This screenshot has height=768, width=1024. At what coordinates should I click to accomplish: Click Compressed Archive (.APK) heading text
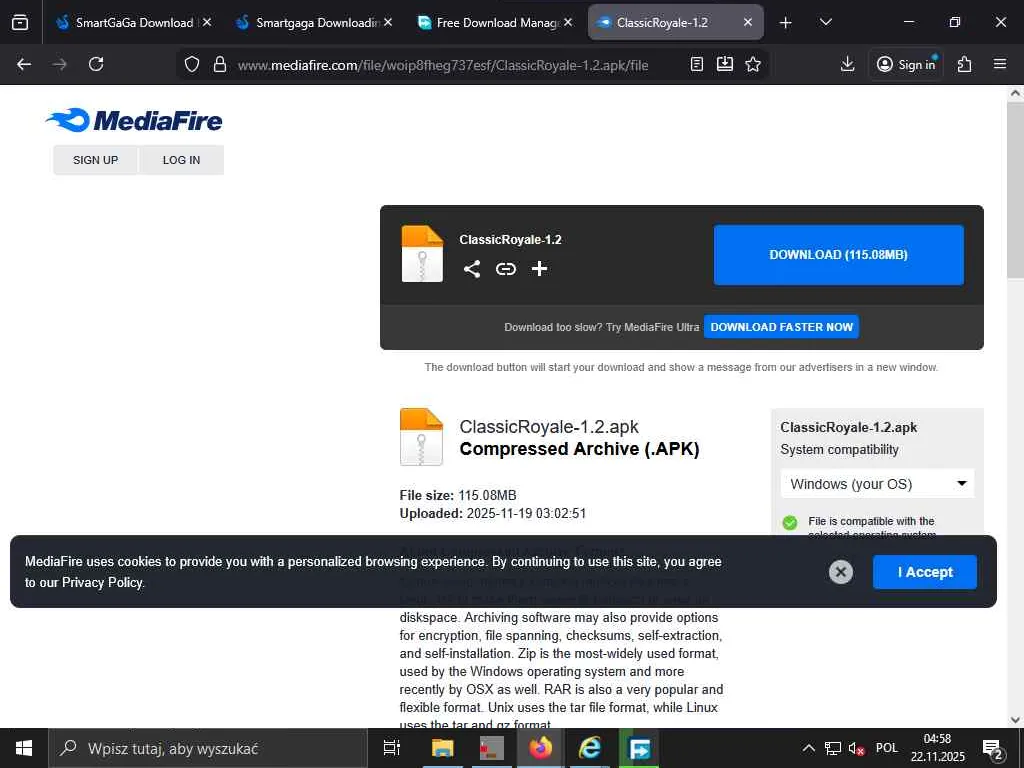579,449
